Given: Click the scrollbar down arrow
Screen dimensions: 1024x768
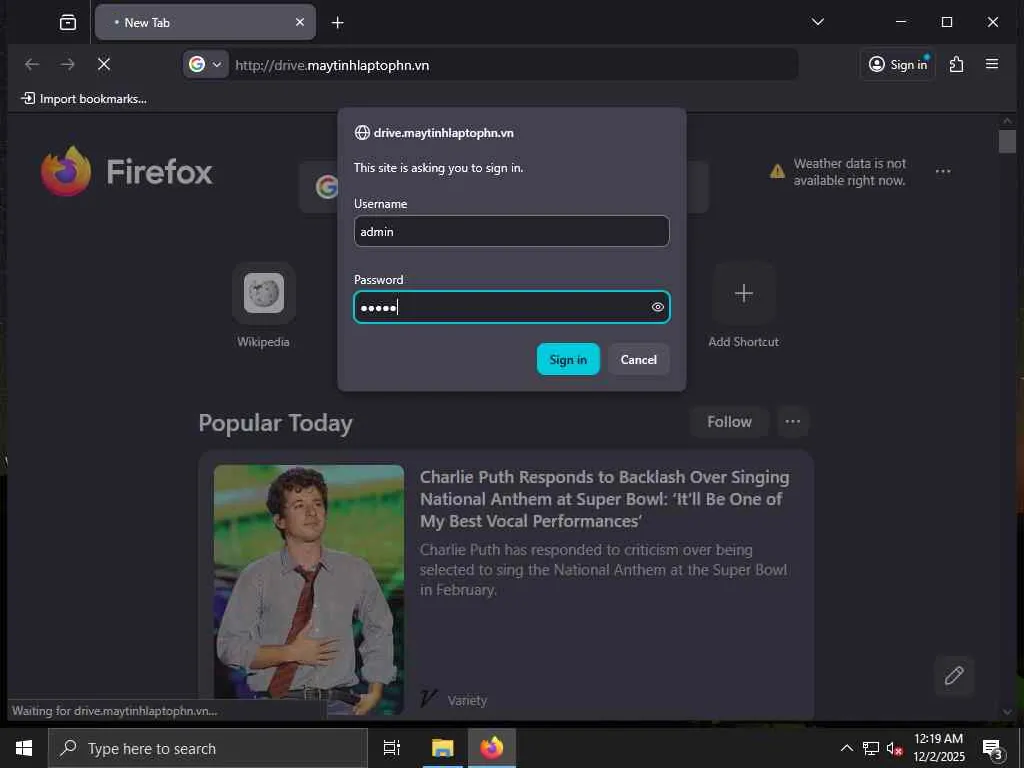Looking at the screenshot, I should tap(1007, 711).
